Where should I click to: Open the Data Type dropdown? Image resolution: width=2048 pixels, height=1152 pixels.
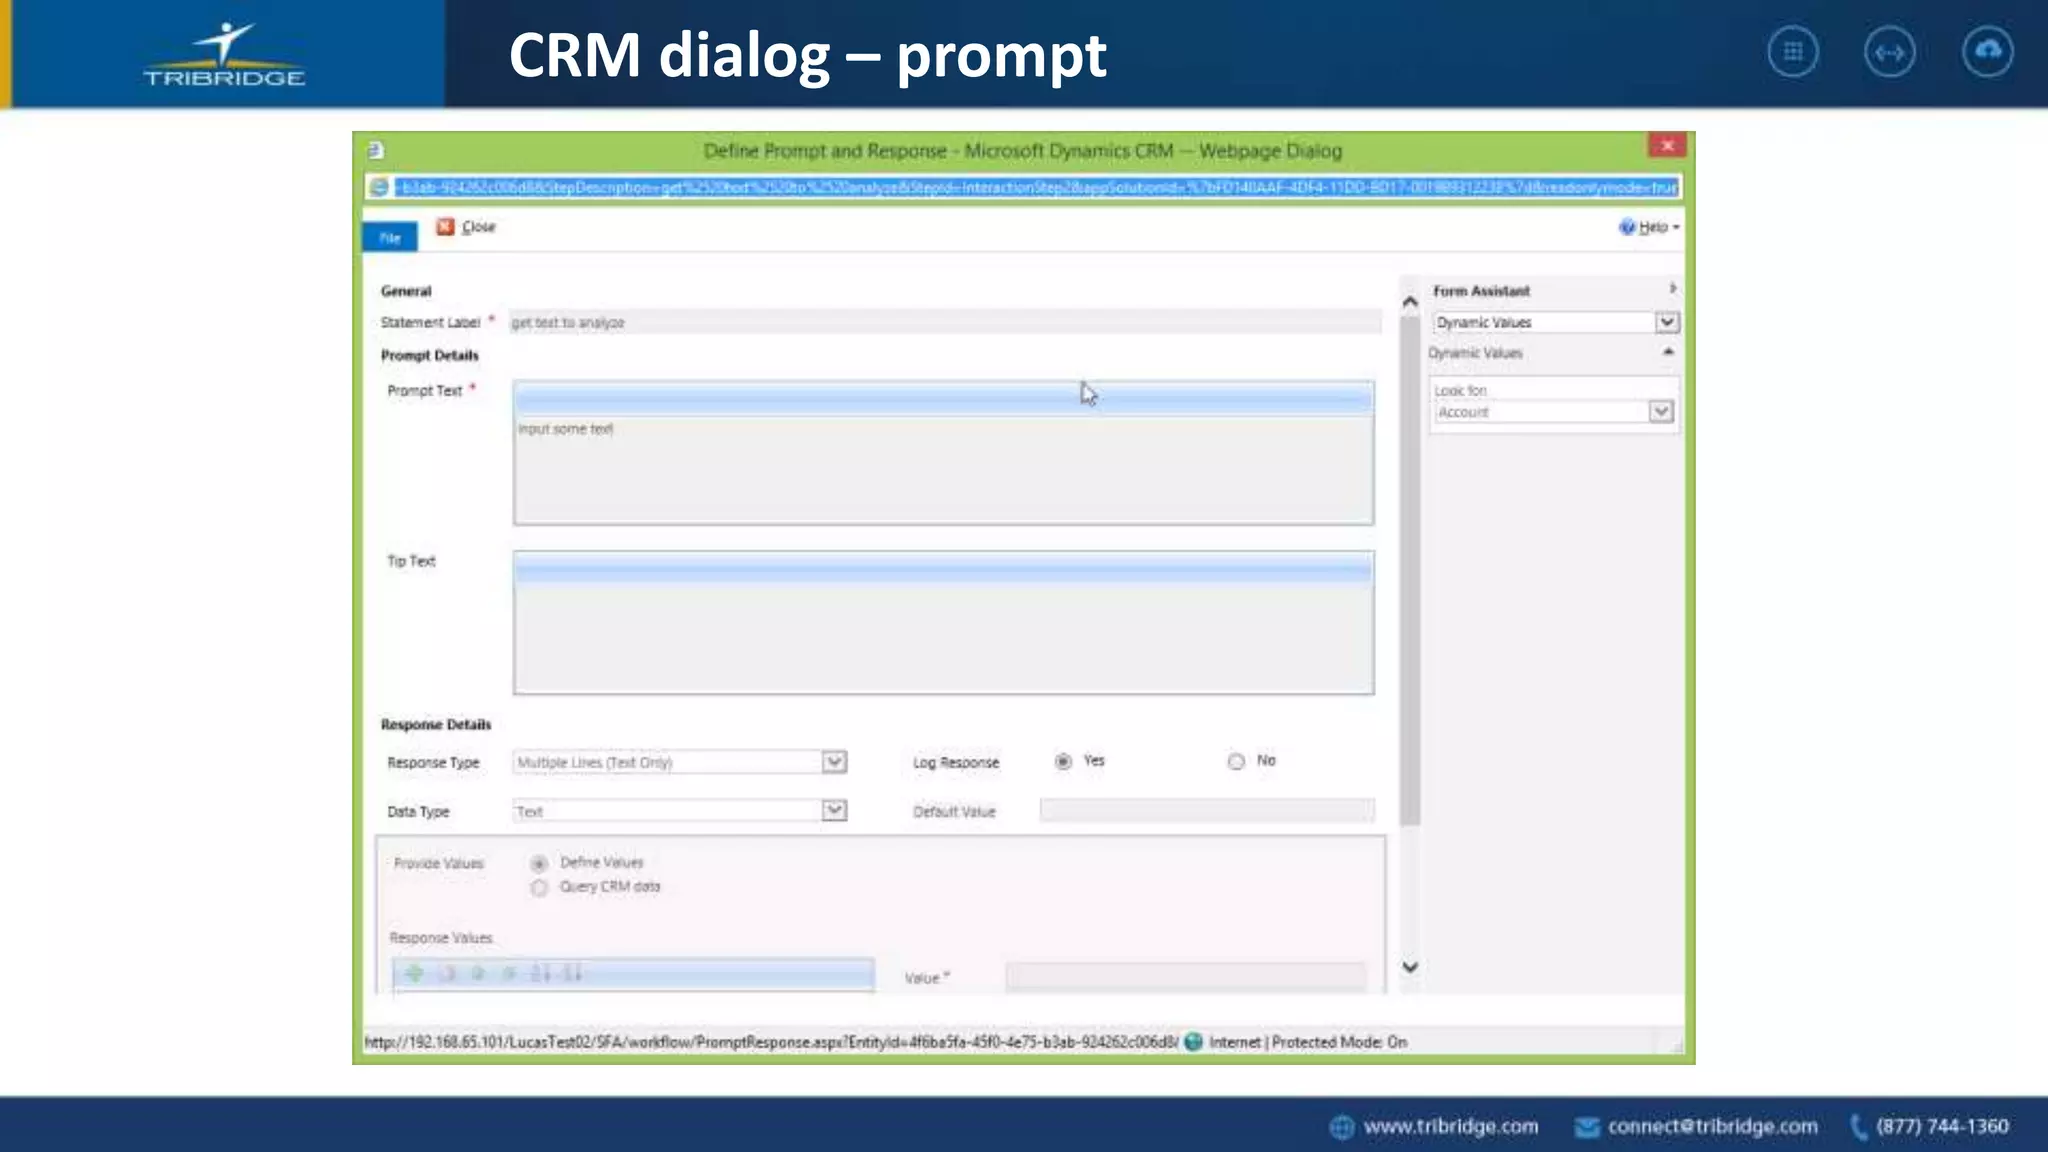tap(834, 811)
